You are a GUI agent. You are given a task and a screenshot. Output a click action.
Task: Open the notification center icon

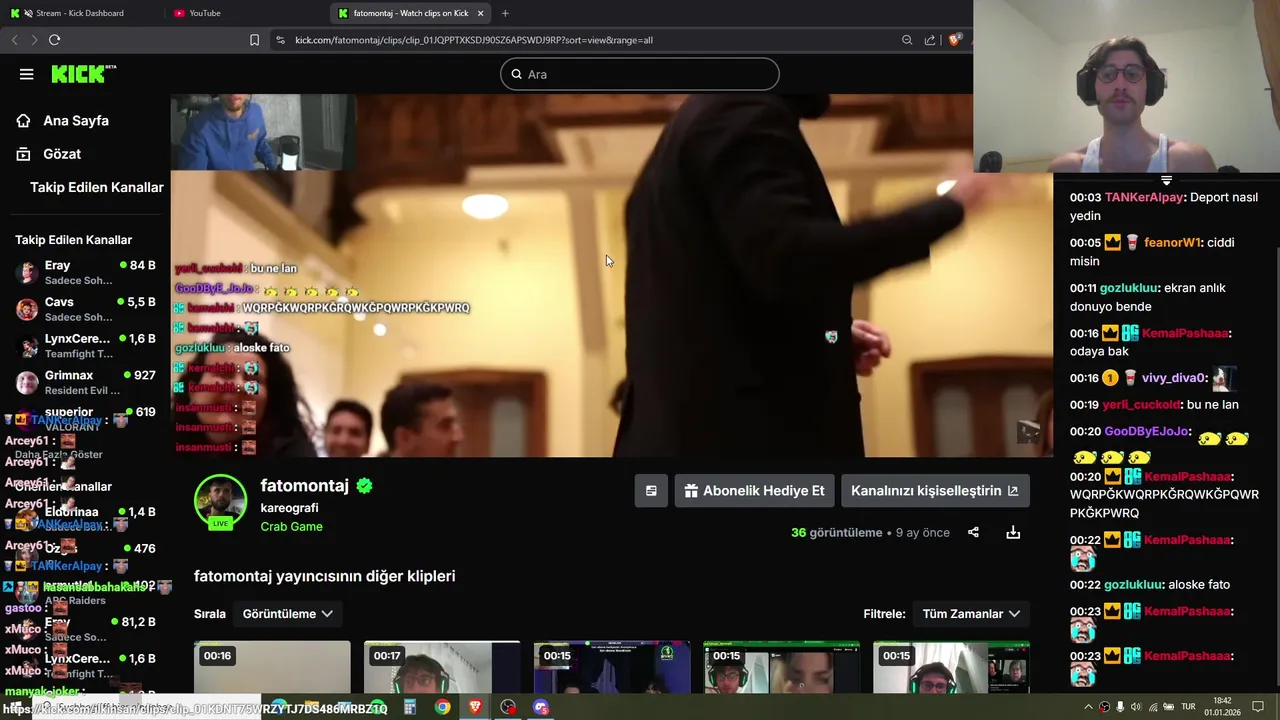click(x=1259, y=707)
